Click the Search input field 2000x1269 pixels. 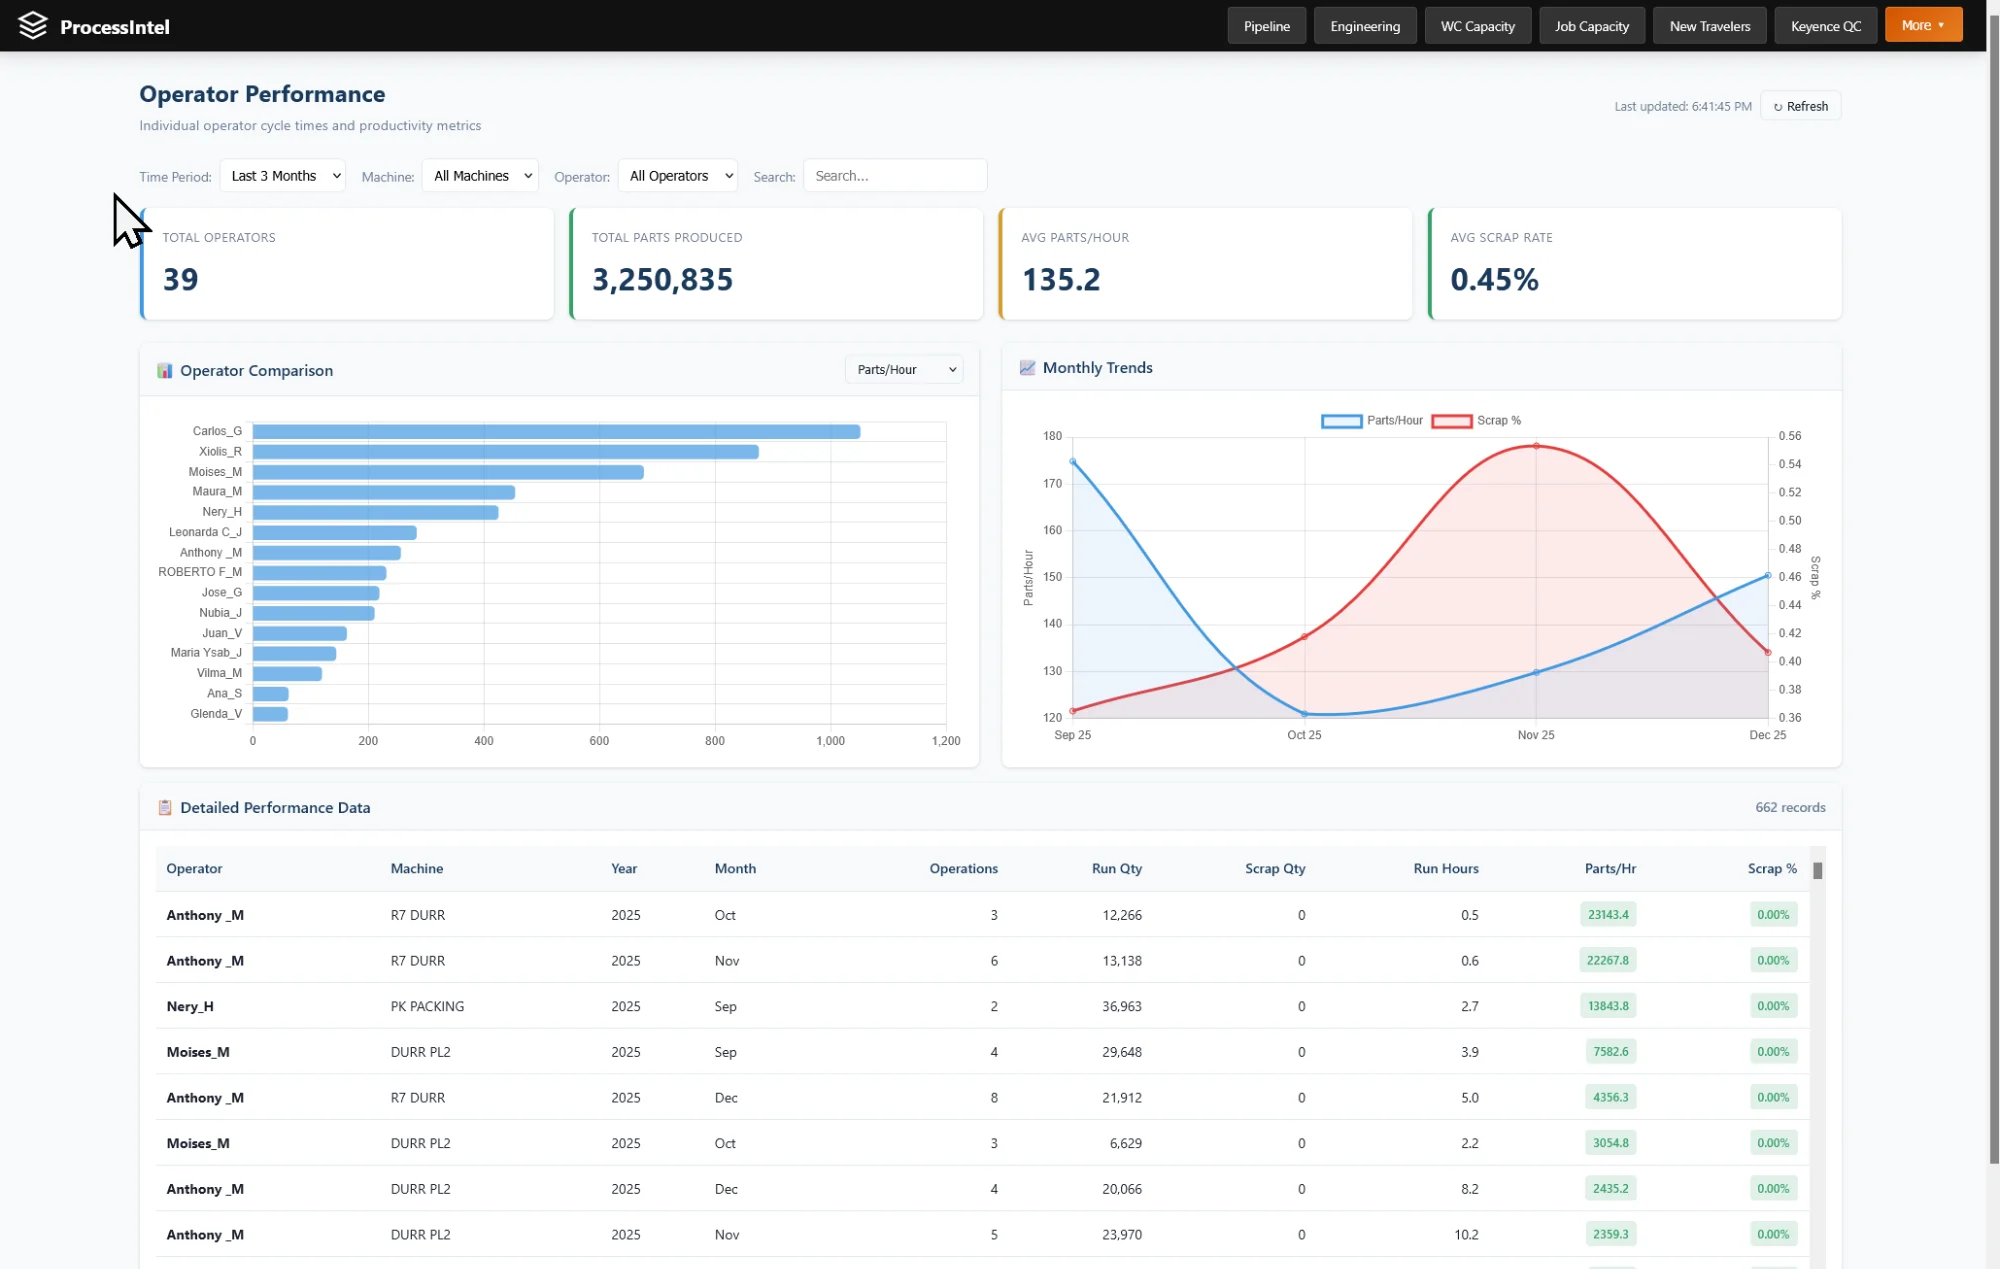894,176
